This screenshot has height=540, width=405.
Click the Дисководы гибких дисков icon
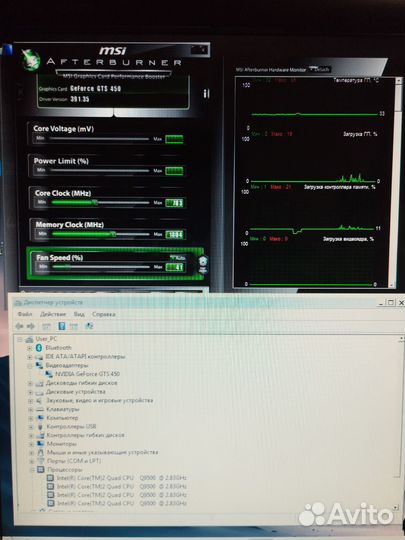40,383
